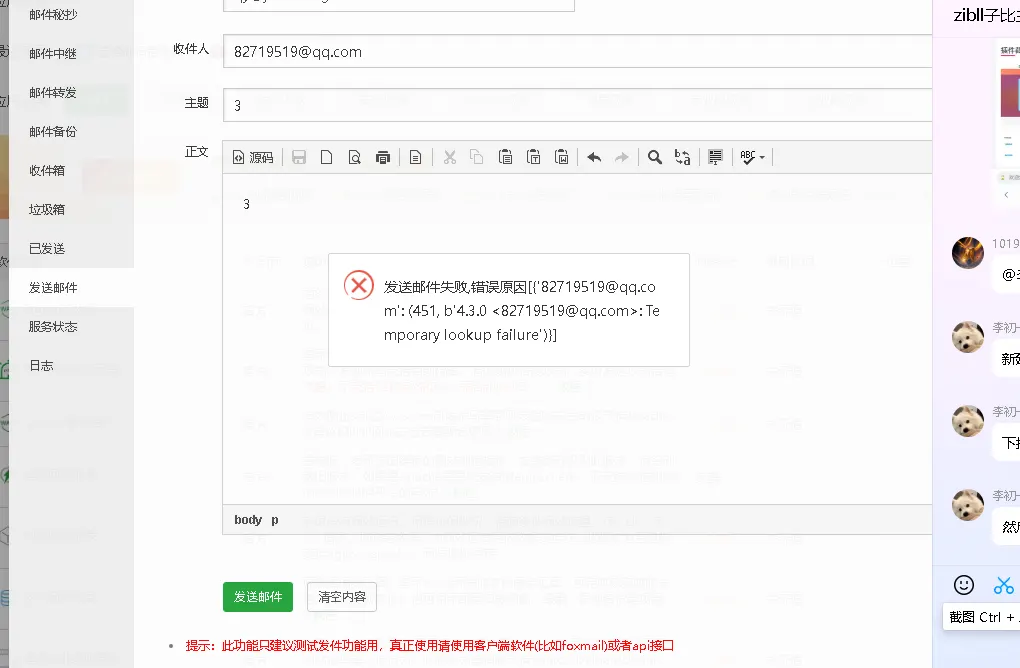Viewport: 1020px width, 668px height.
Task: Open the Templates icon in editor toolbar
Action: tap(415, 157)
